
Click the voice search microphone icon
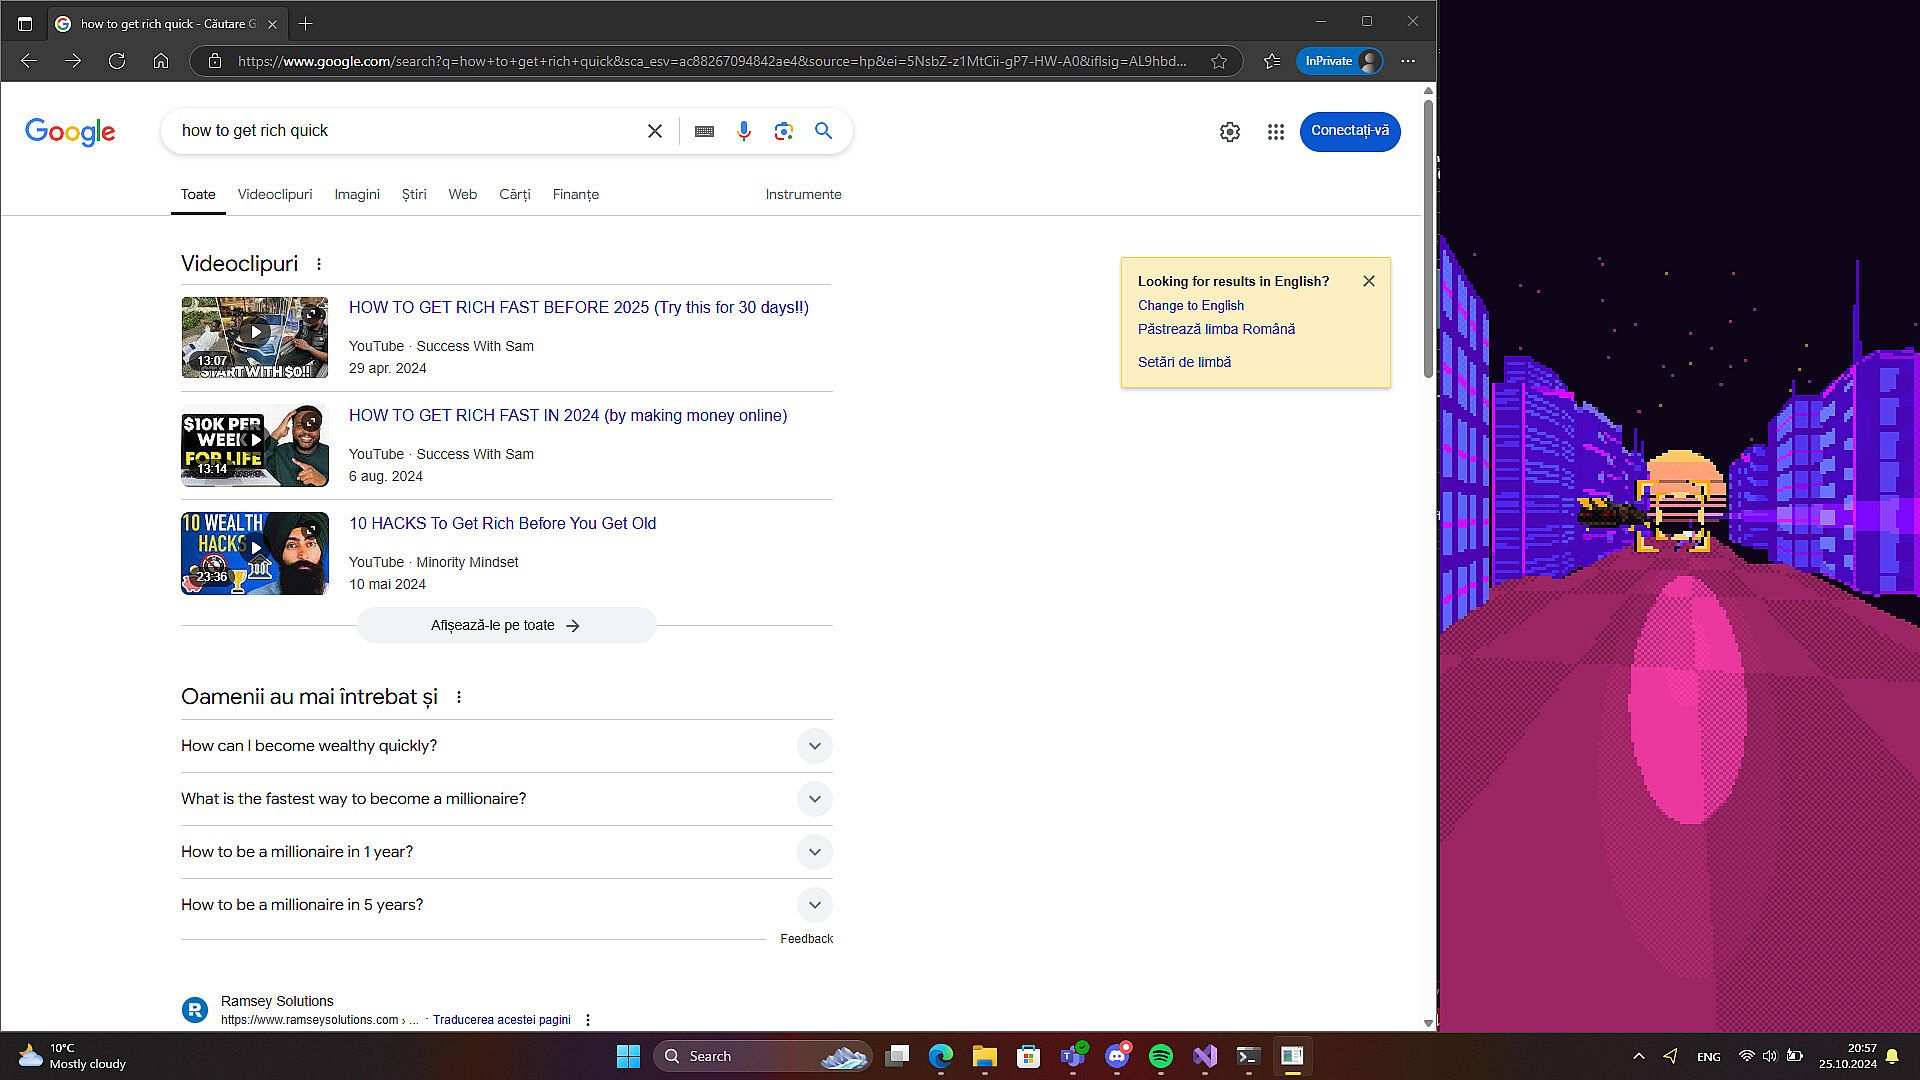(743, 131)
